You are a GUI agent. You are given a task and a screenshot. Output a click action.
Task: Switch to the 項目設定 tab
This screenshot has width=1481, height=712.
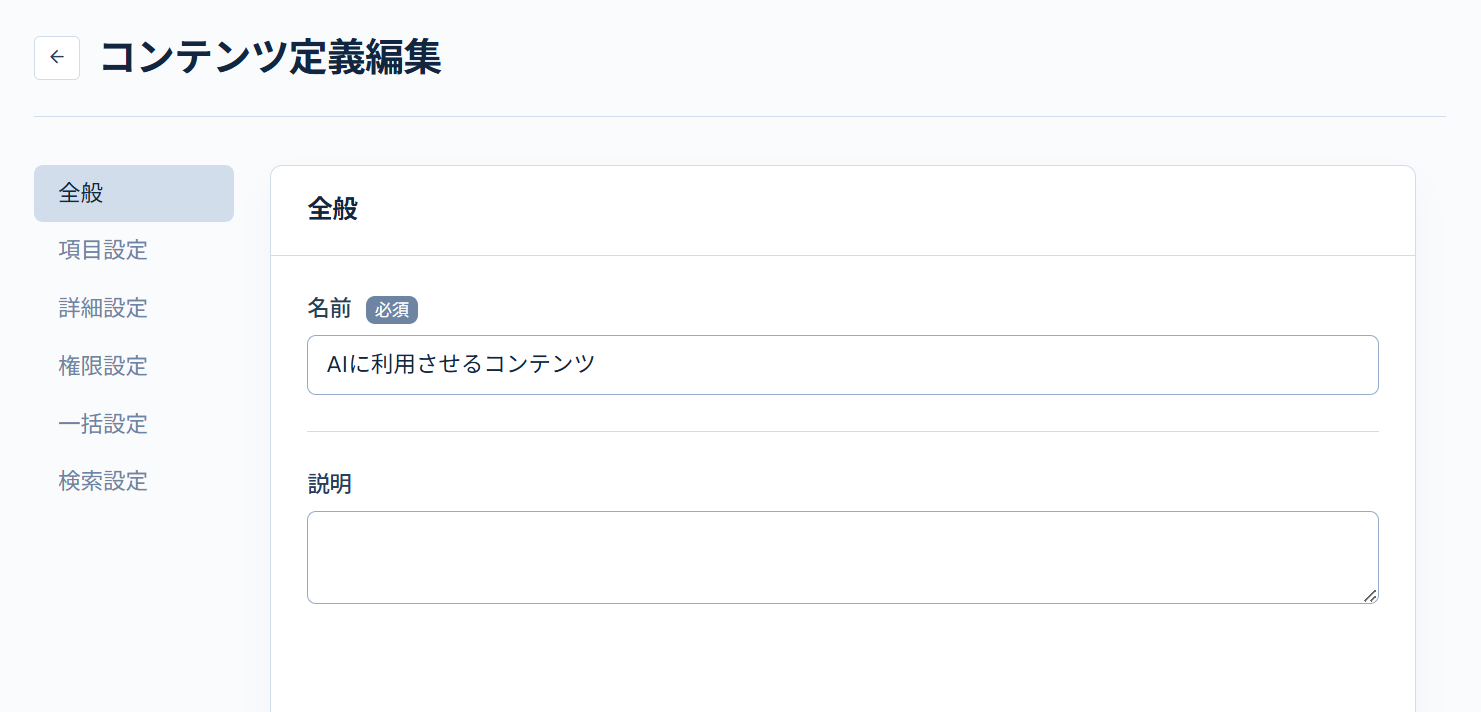(x=101, y=251)
